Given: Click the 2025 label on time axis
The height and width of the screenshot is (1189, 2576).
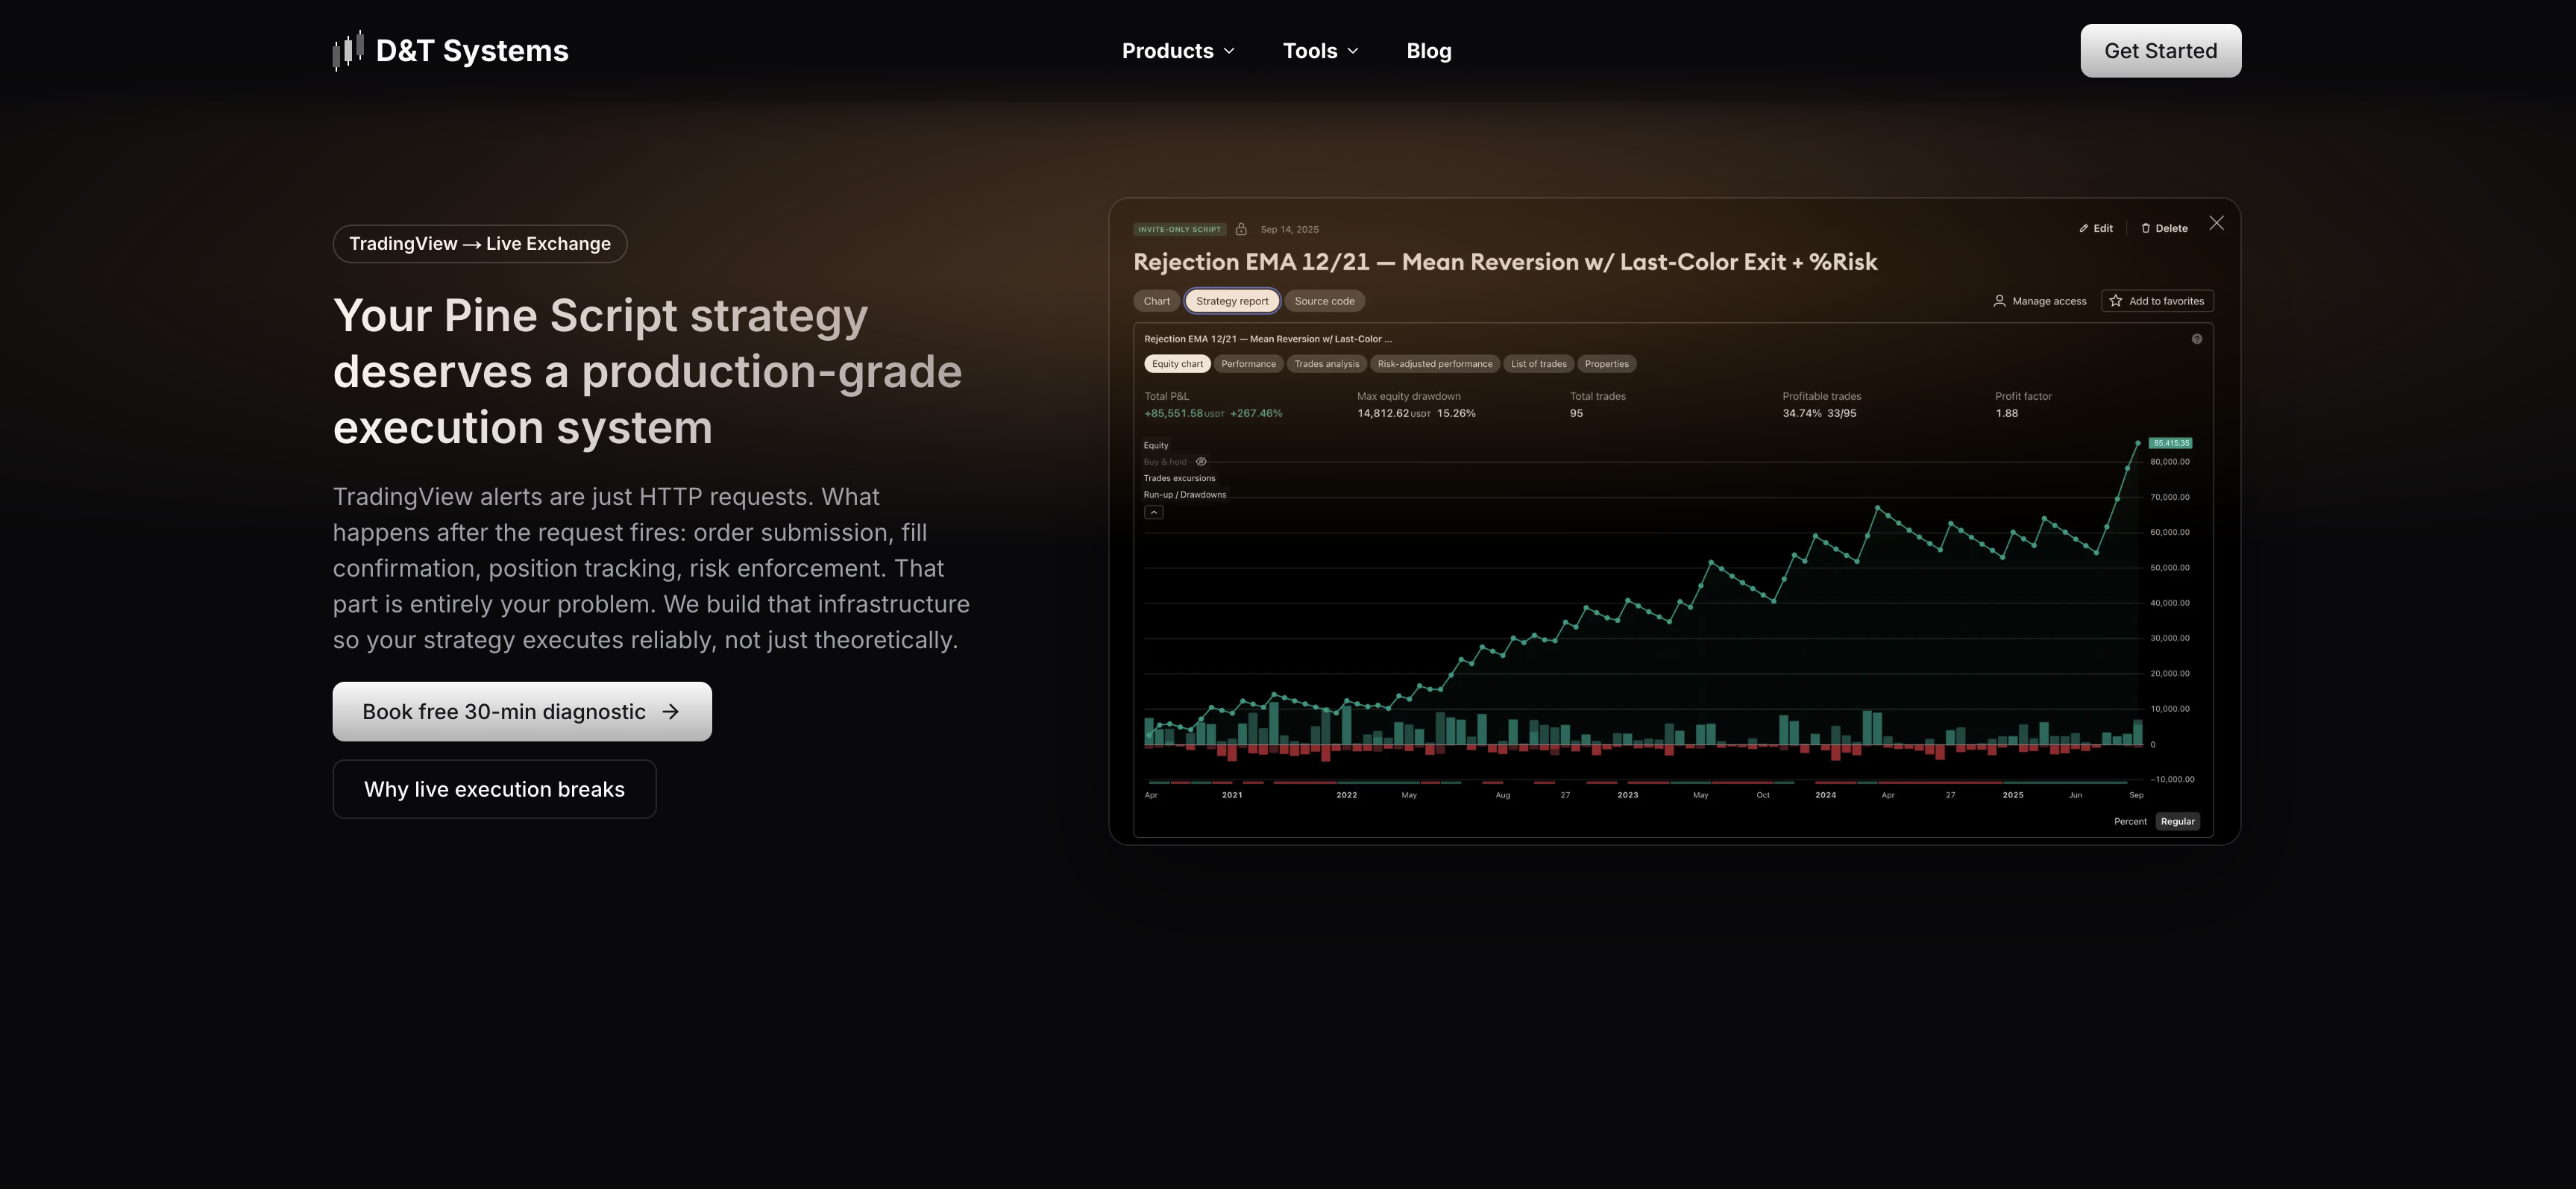Looking at the screenshot, I should (x=2013, y=795).
